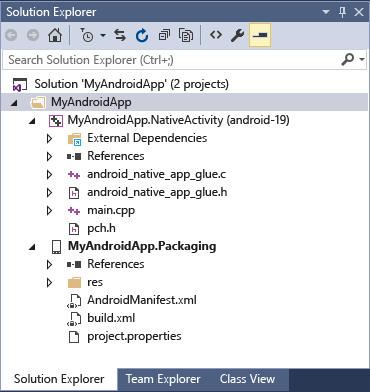
Task: Expand android_native_app_glue.h node
Action: coord(49,192)
